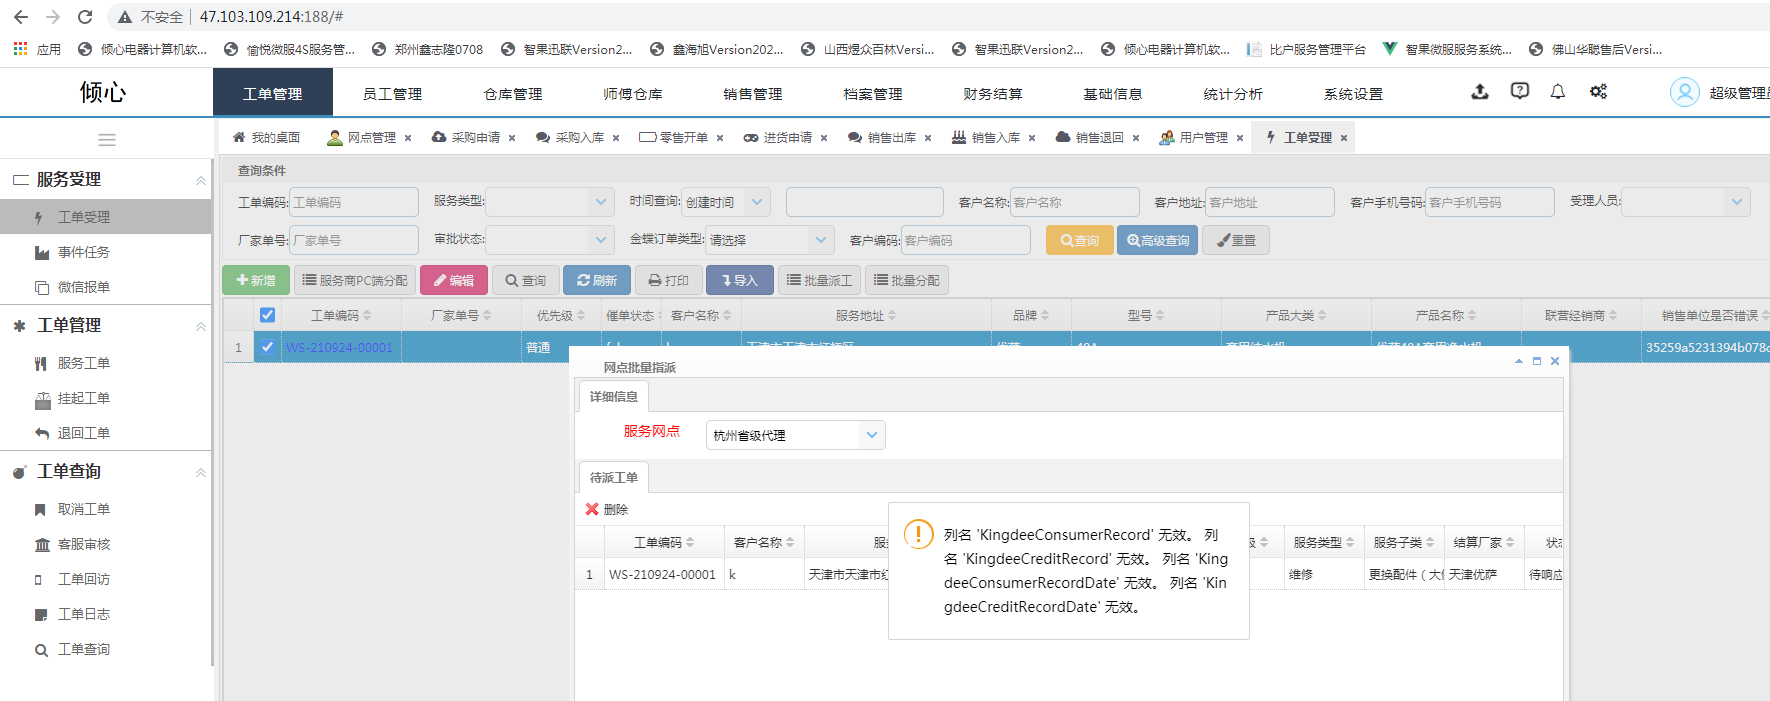This screenshot has width=1770, height=701.
Task: Click the help question bubble icon
Action: (1519, 92)
